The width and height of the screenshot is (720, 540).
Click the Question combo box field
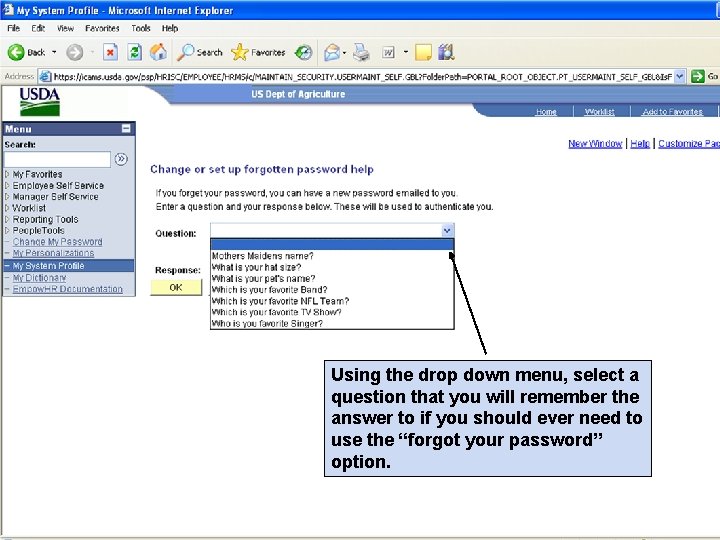pos(332,231)
